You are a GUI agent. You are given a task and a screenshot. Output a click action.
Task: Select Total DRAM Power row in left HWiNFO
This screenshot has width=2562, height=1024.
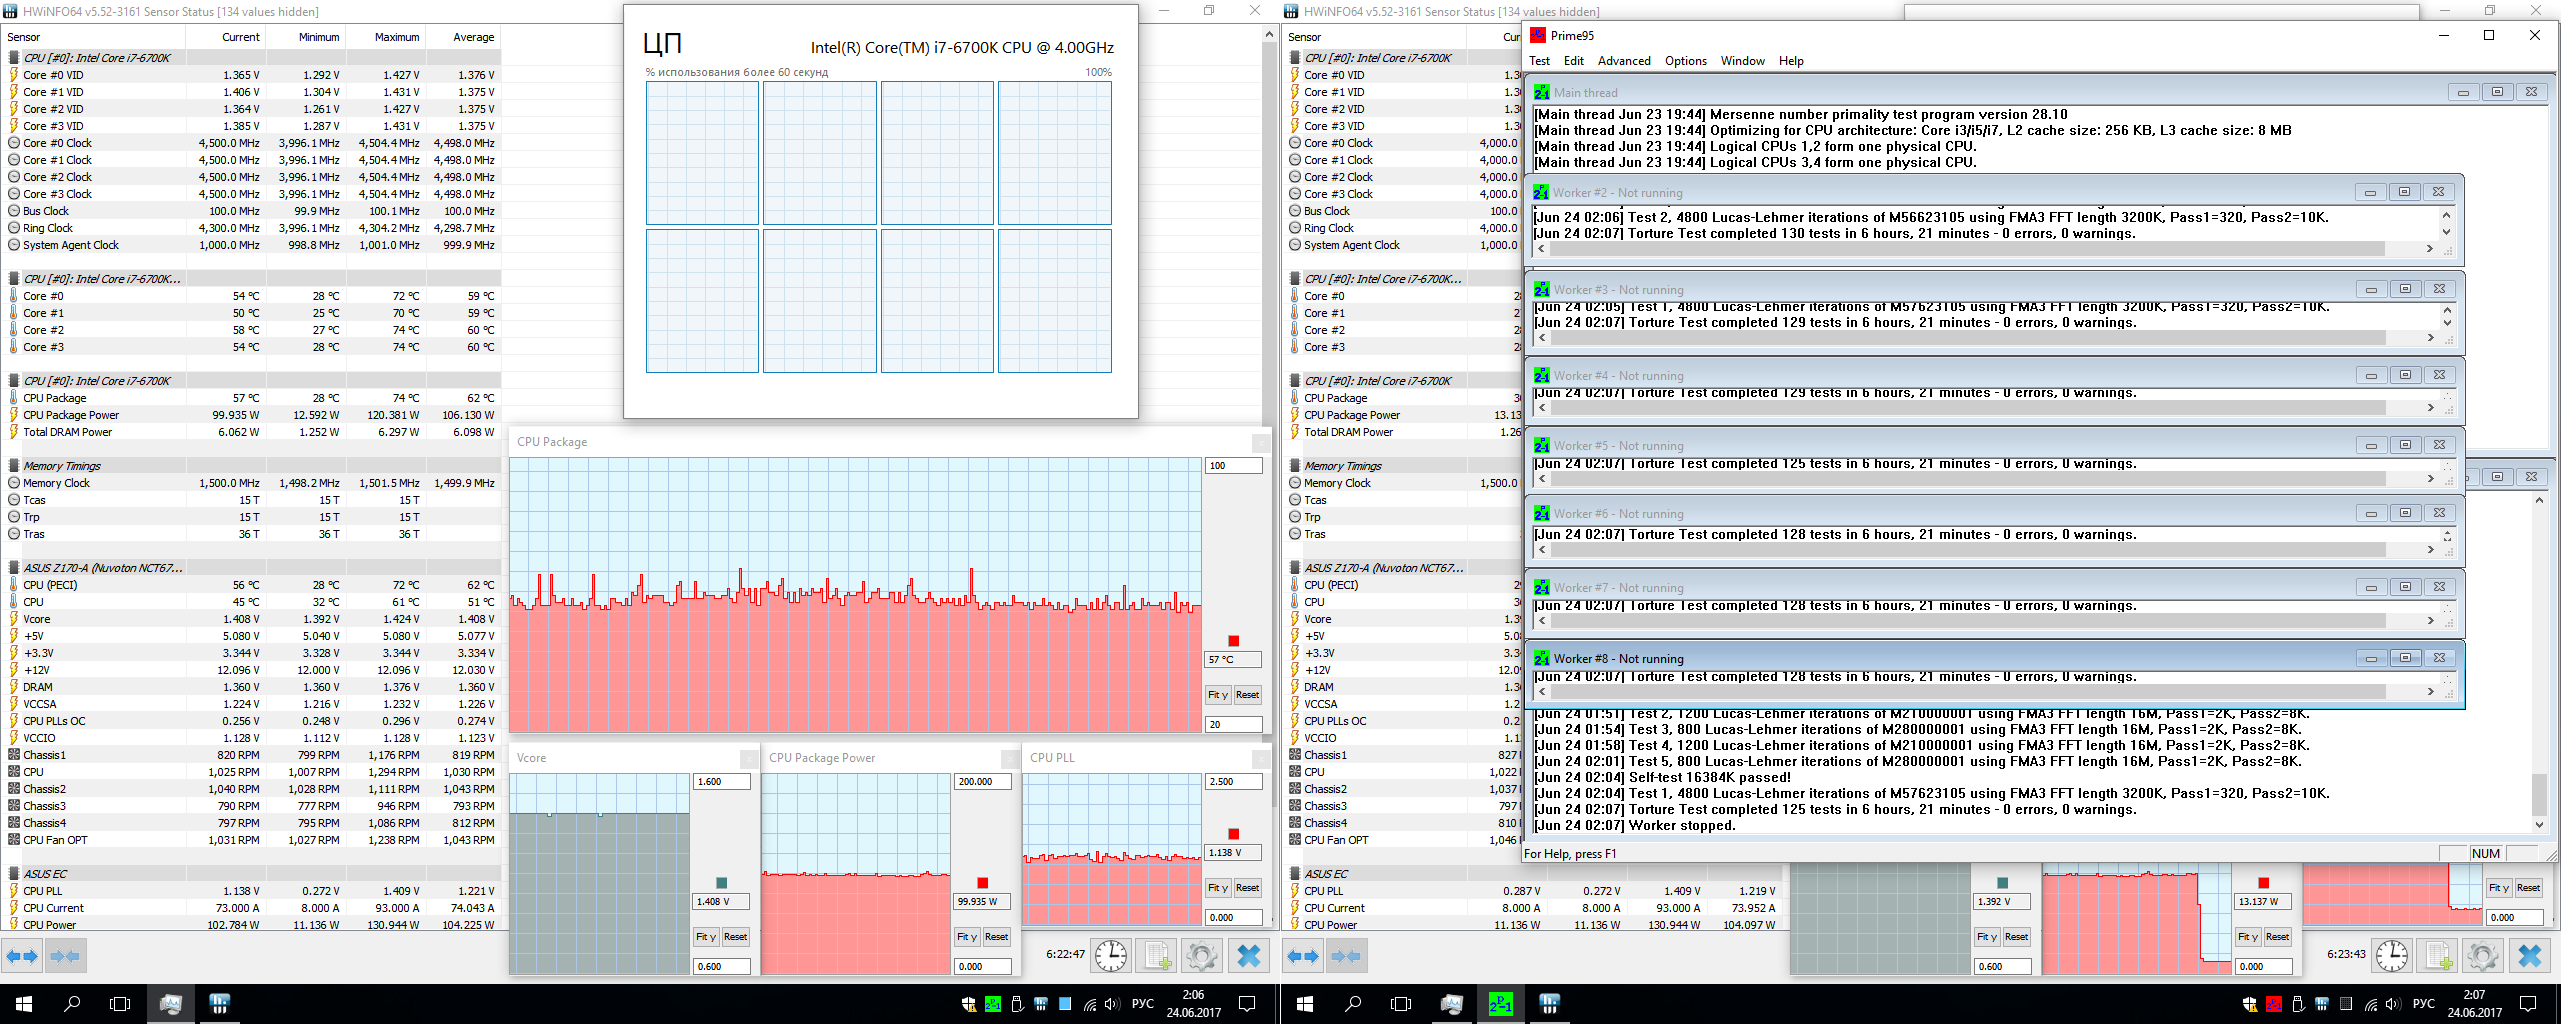(250, 432)
